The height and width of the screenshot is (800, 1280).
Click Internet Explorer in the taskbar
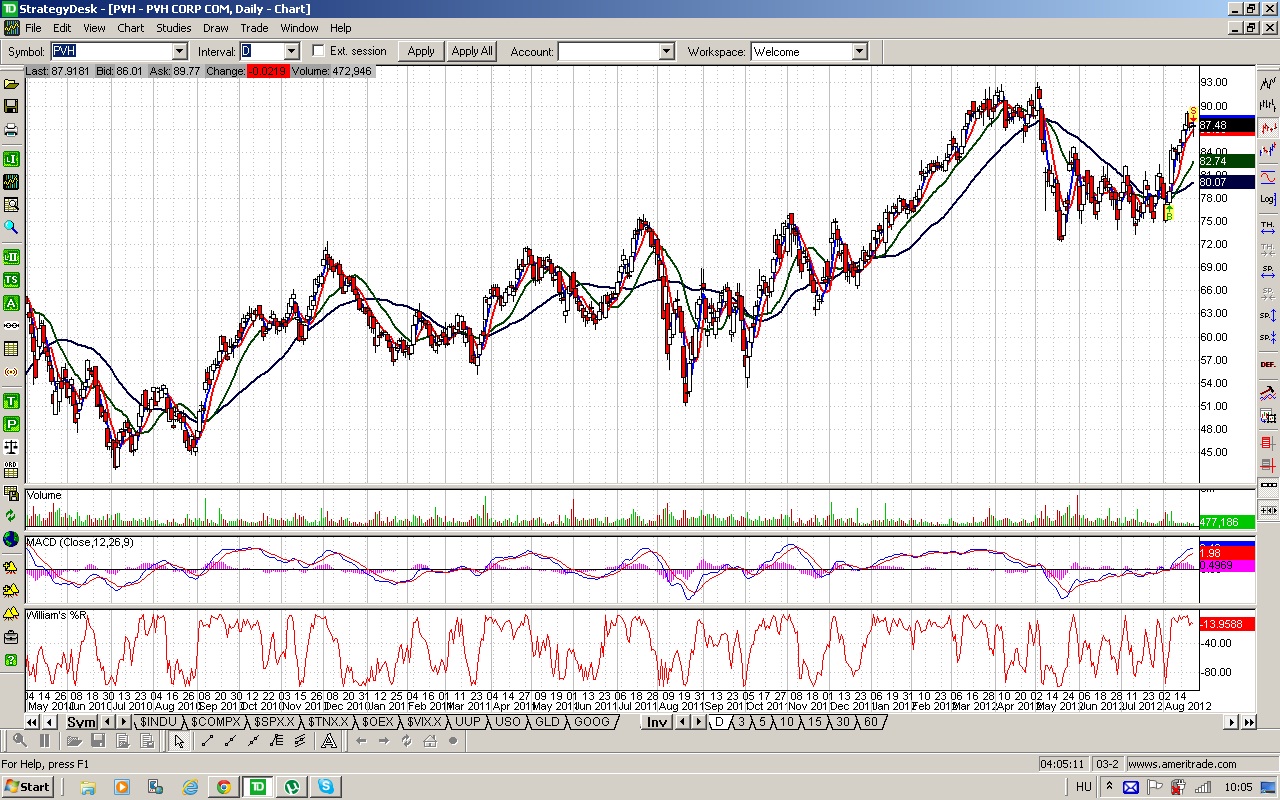click(x=189, y=787)
